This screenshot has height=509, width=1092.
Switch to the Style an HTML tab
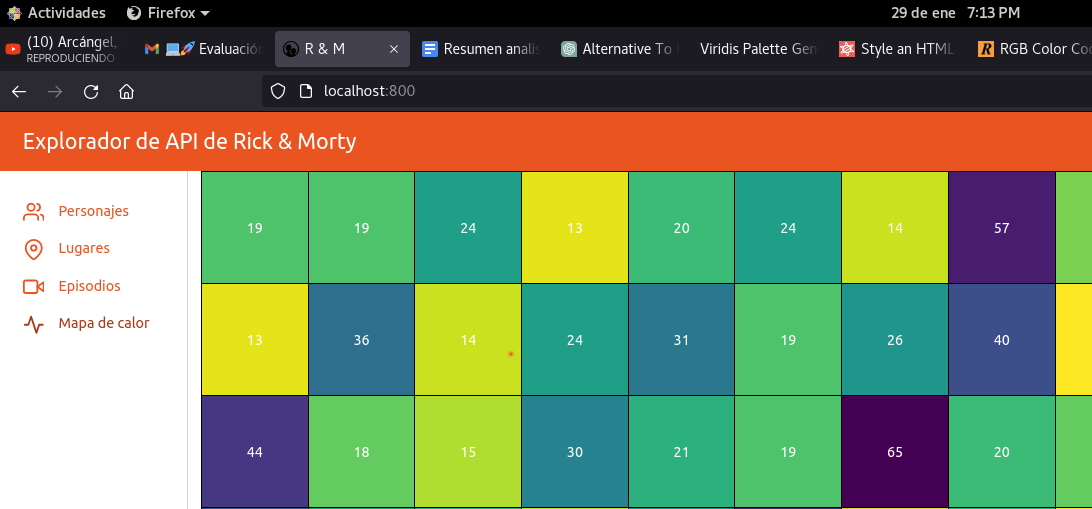coord(897,49)
